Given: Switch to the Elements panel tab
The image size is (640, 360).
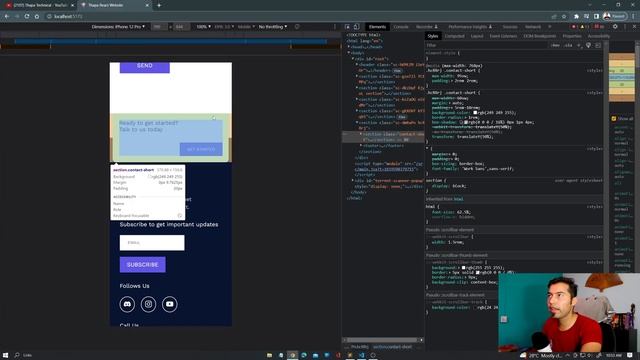Looking at the screenshot, I should tap(377, 27).
